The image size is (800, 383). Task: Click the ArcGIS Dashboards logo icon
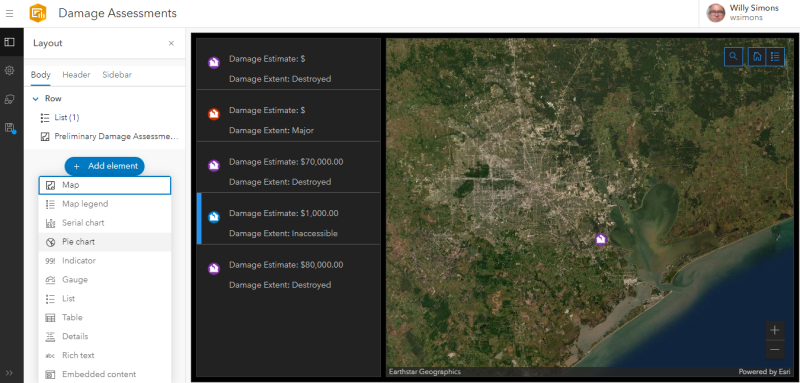[x=38, y=13]
